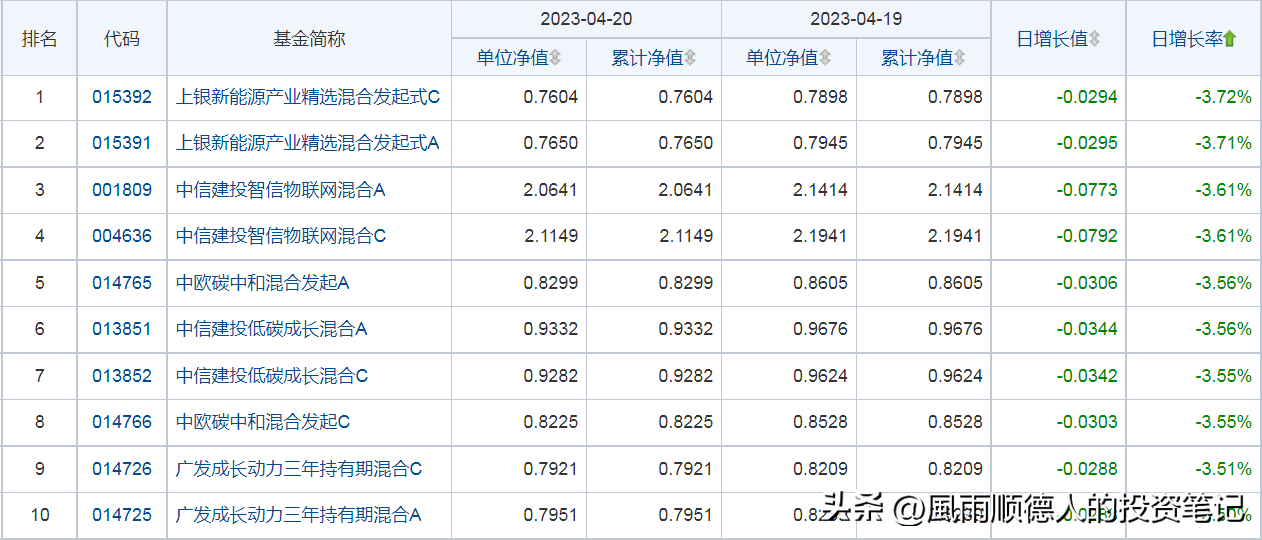1262x540 pixels.
Task: Open fund code 004636 link
Action: coord(122,236)
